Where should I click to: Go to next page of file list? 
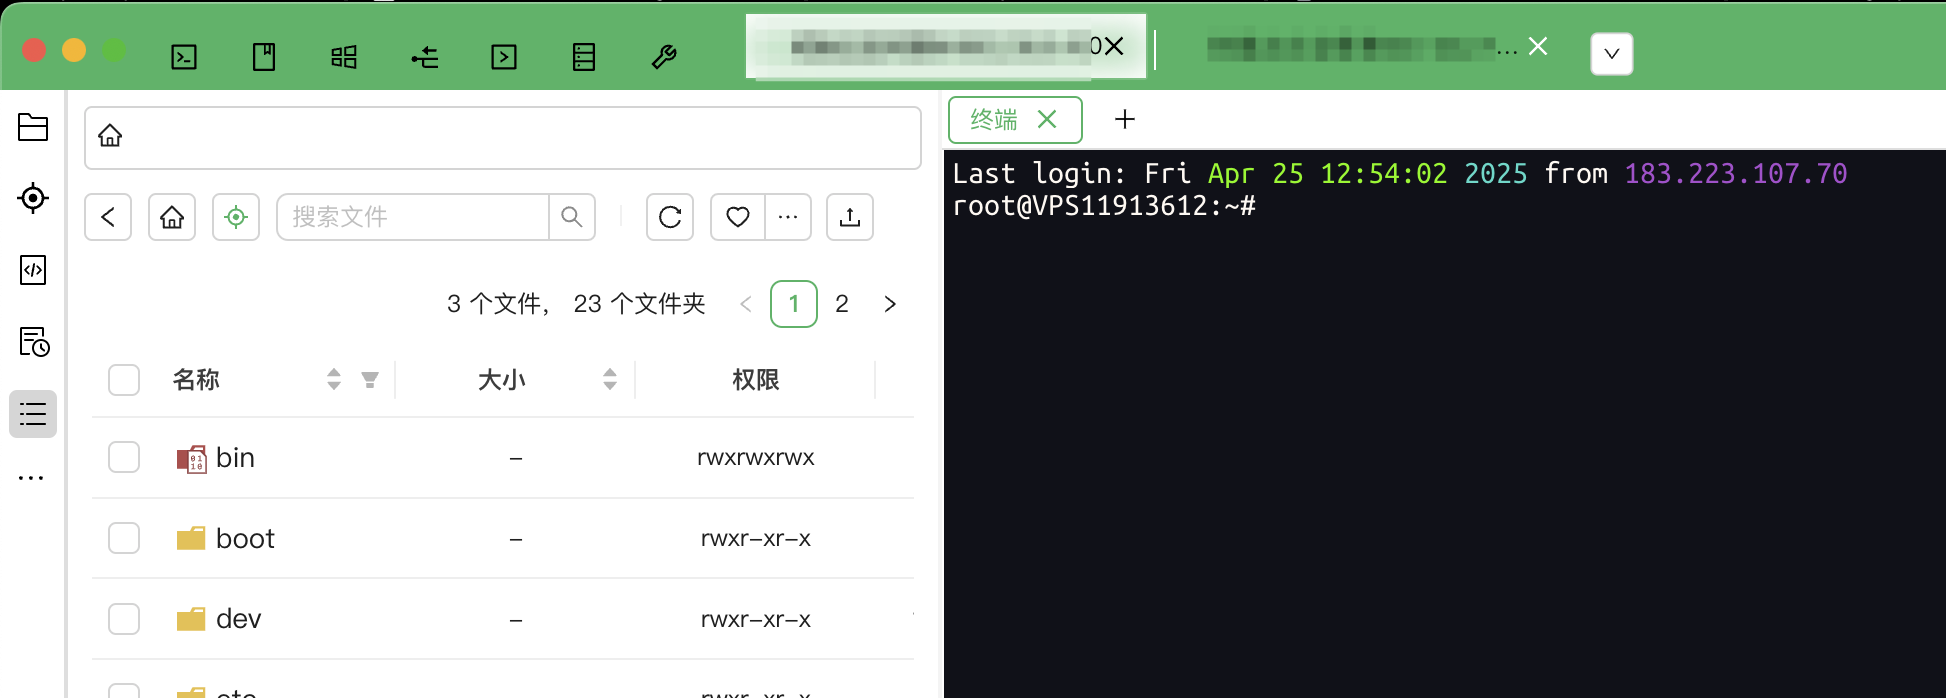[890, 304]
